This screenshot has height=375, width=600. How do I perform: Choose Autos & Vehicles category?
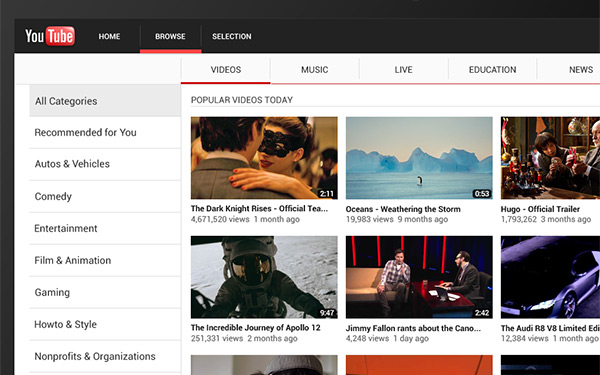point(105,164)
